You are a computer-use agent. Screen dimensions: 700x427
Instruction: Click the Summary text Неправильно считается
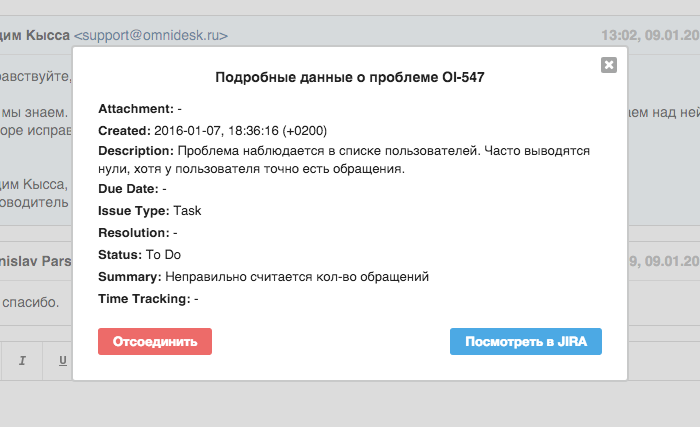click(297, 277)
